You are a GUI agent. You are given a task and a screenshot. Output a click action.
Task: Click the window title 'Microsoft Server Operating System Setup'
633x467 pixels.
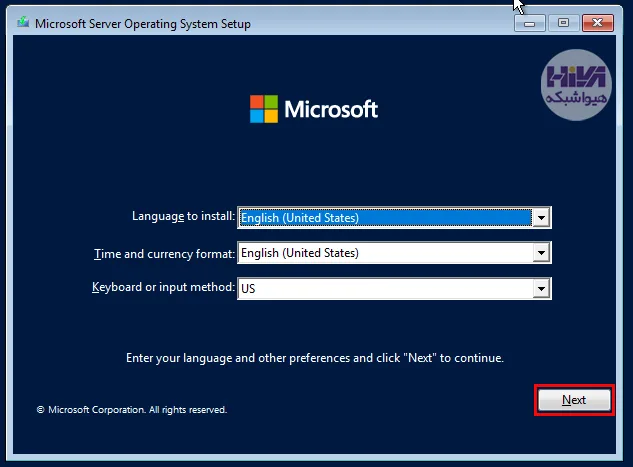(x=143, y=24)
